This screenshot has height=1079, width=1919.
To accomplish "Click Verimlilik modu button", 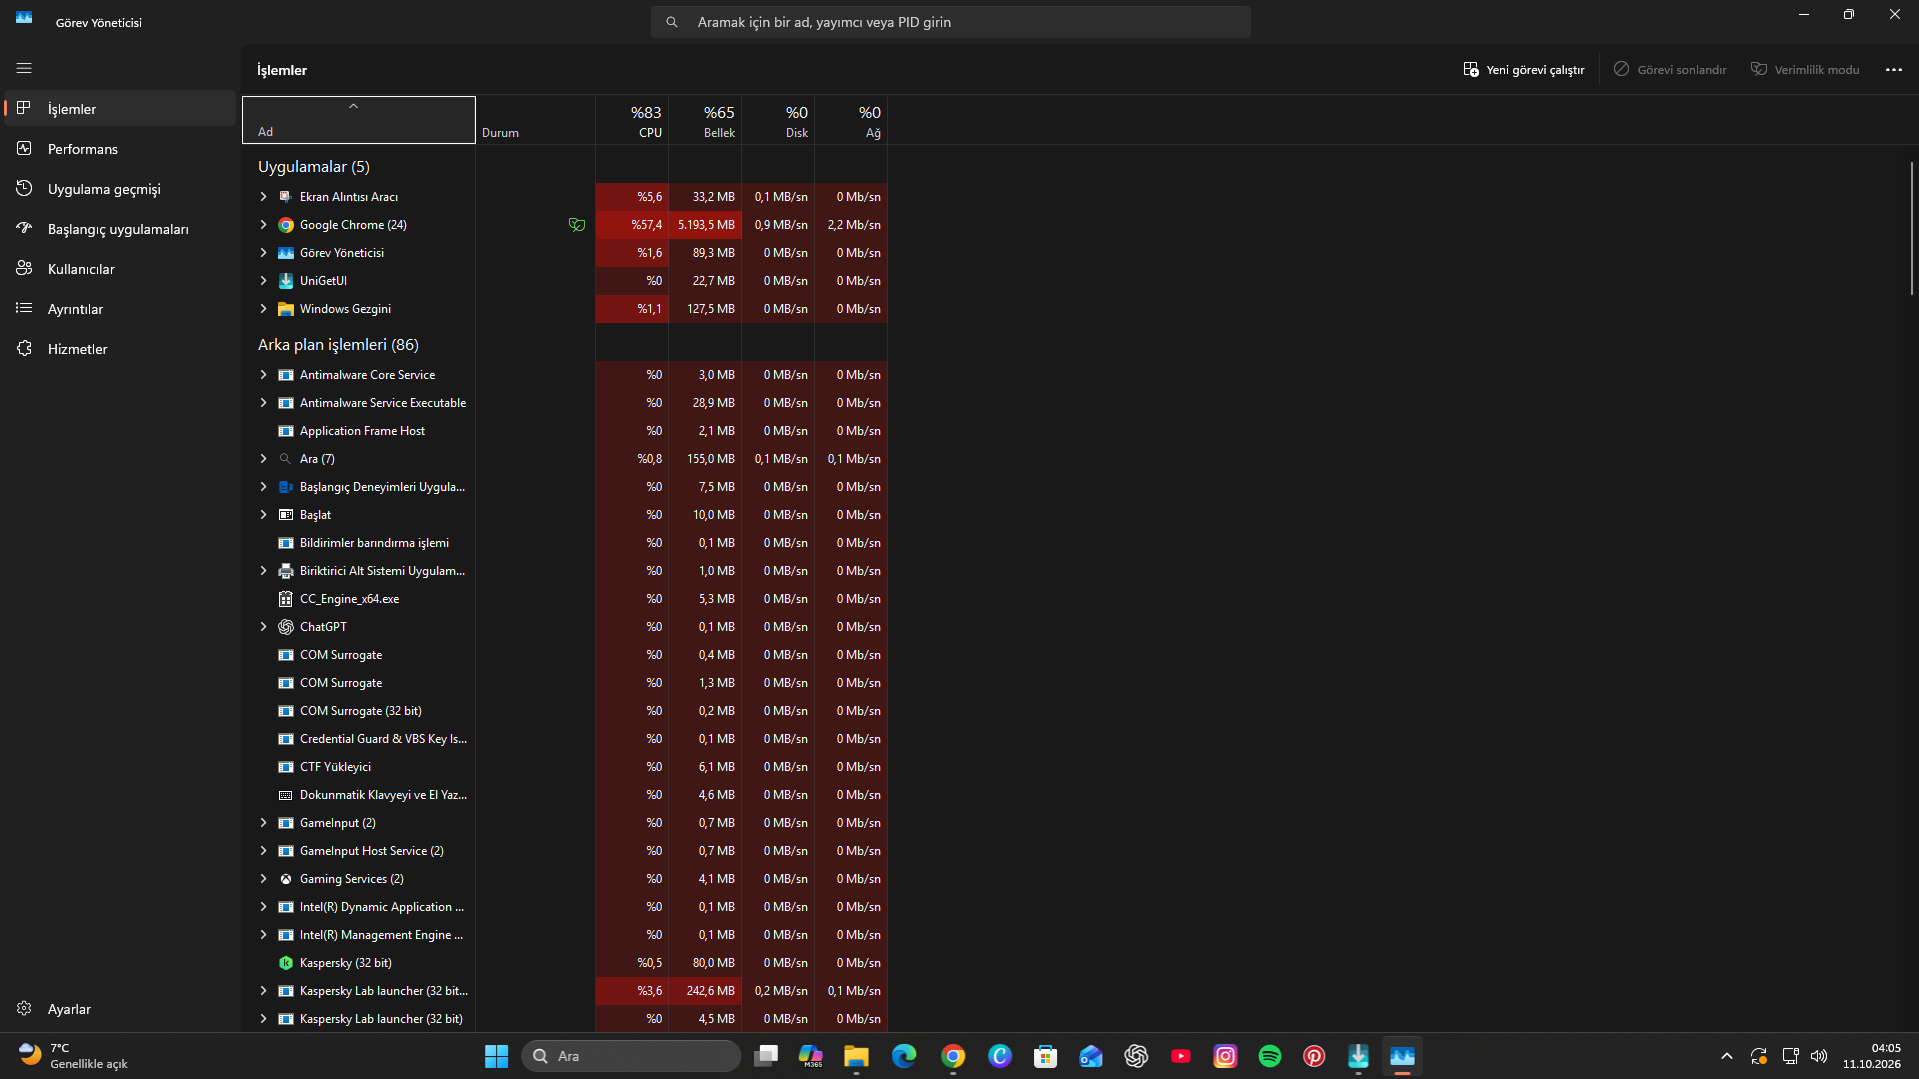I will (1805, 70).
